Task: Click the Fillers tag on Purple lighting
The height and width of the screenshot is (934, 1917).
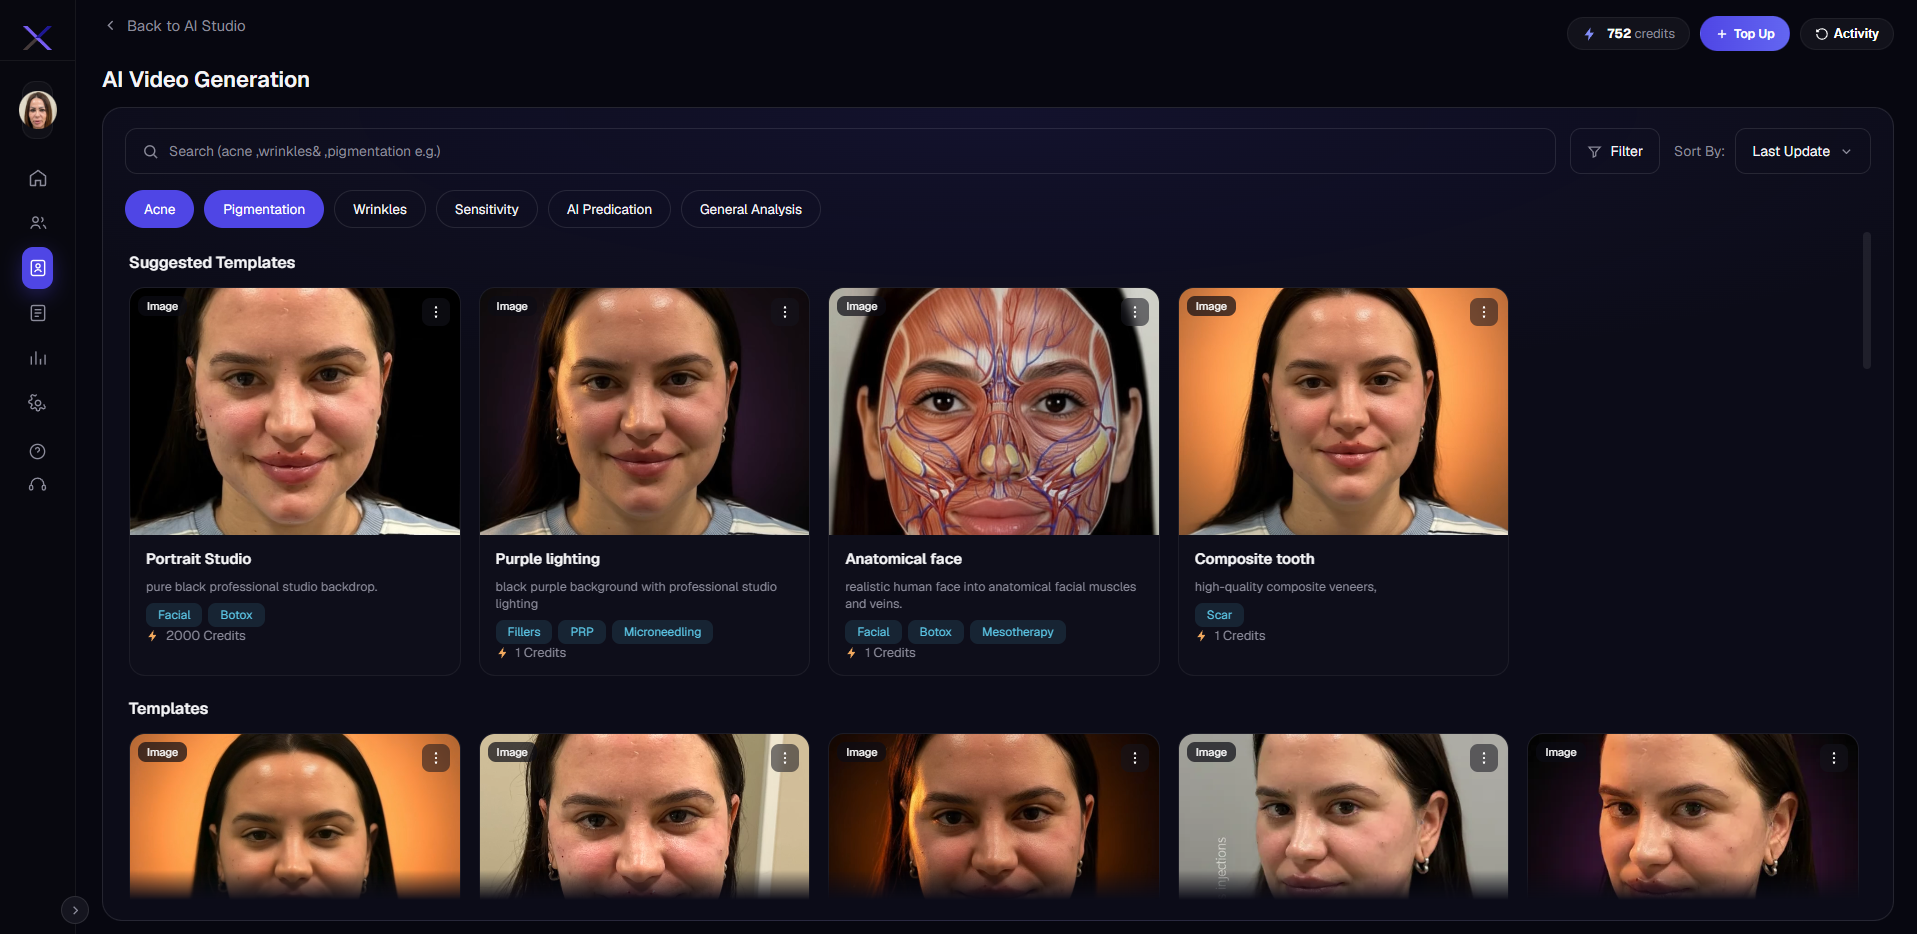Action: 524,632
